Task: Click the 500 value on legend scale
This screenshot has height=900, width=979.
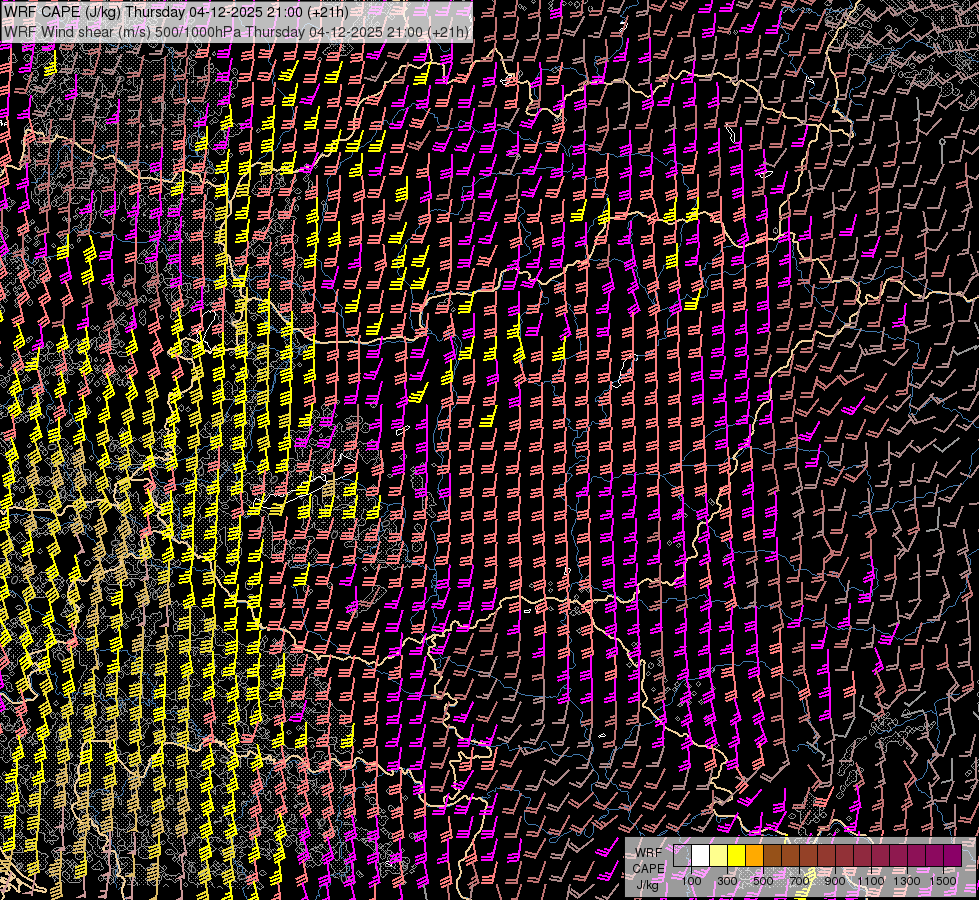Action: click(763, 881)
